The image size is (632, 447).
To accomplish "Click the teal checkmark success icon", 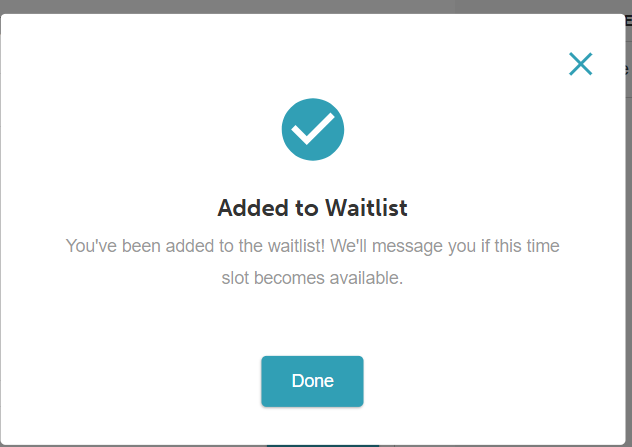I will tap(313, 129).
